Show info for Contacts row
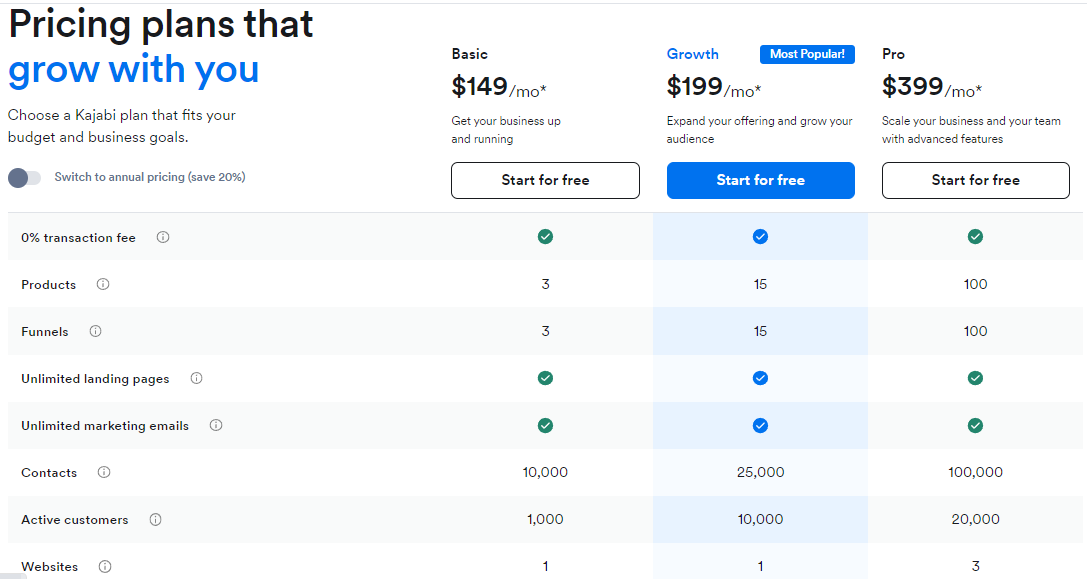The height and width of the screenshot is (579, 1087). [104, 472]
